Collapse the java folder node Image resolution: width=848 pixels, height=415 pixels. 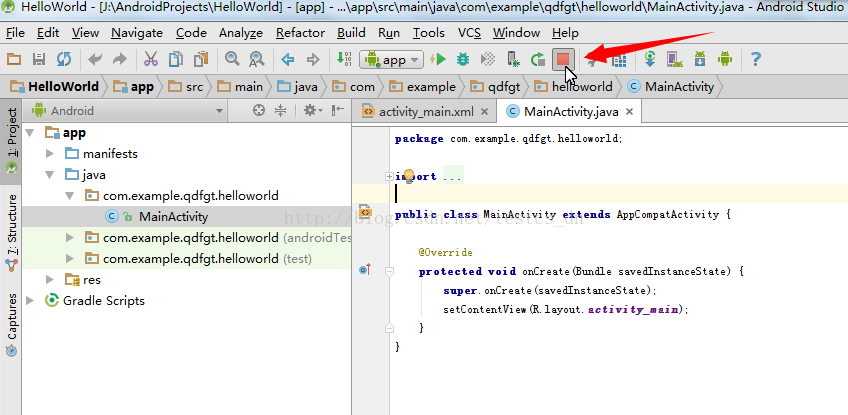tap(50, 175)
